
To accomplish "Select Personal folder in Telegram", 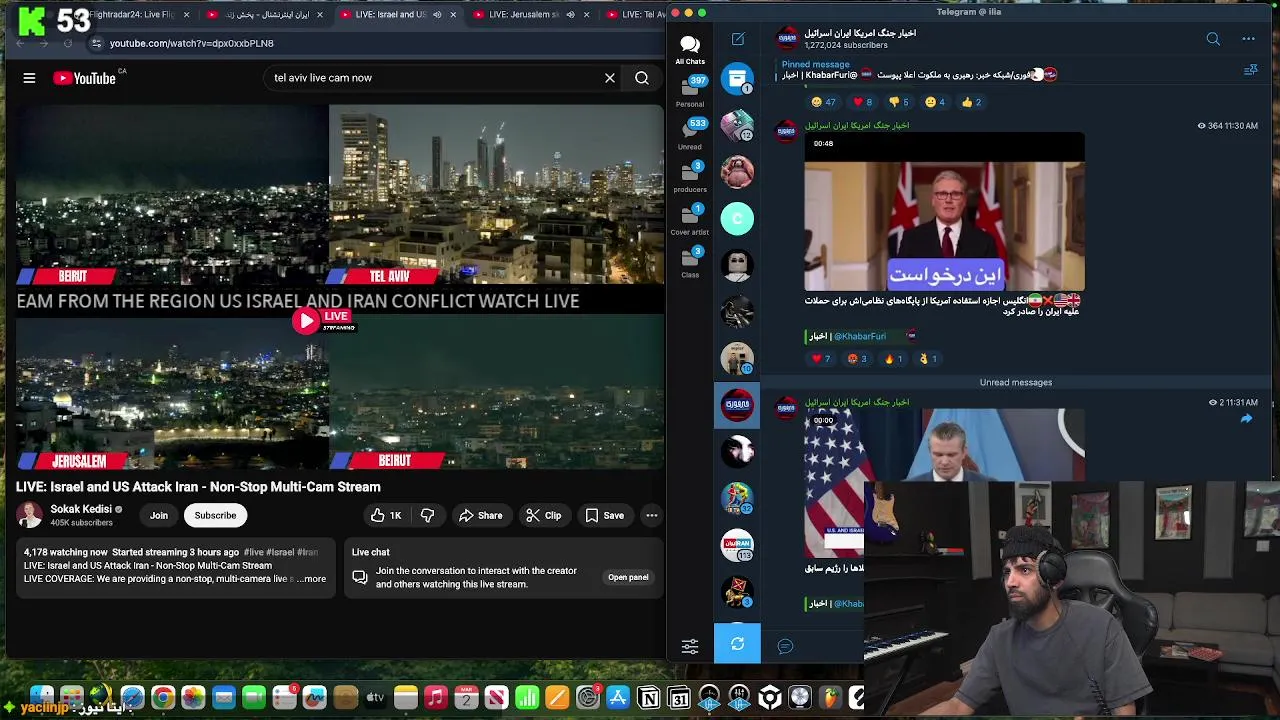I will pyautogui.click(x=690, y=92).
